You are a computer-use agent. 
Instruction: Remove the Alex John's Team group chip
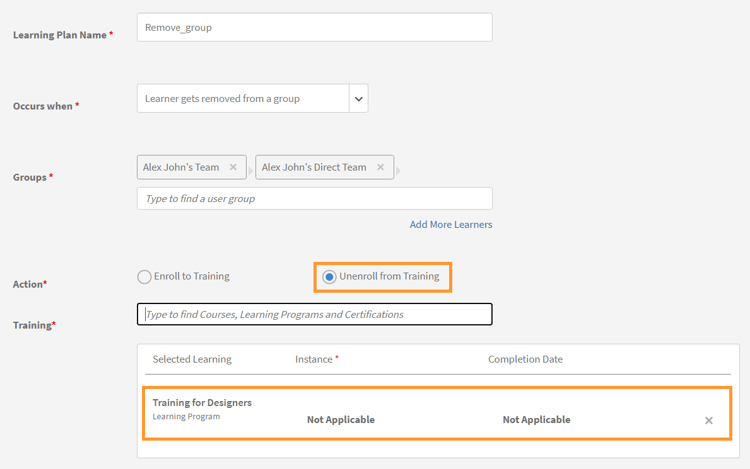[233, 167]
